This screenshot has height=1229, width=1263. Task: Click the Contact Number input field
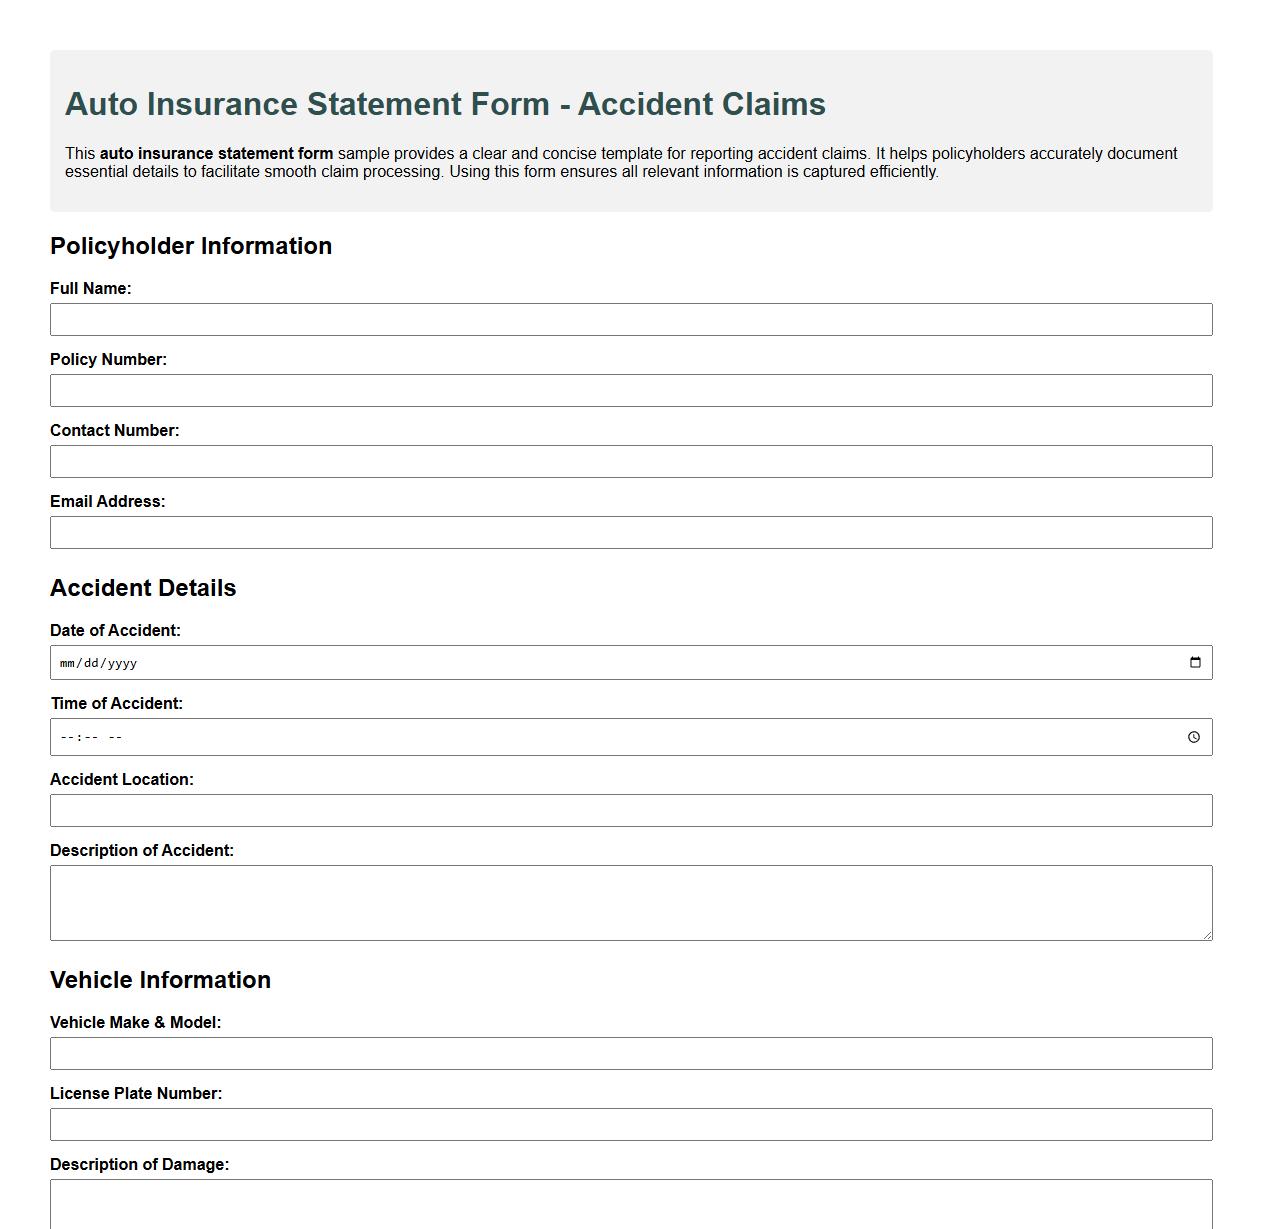[630, 461]
